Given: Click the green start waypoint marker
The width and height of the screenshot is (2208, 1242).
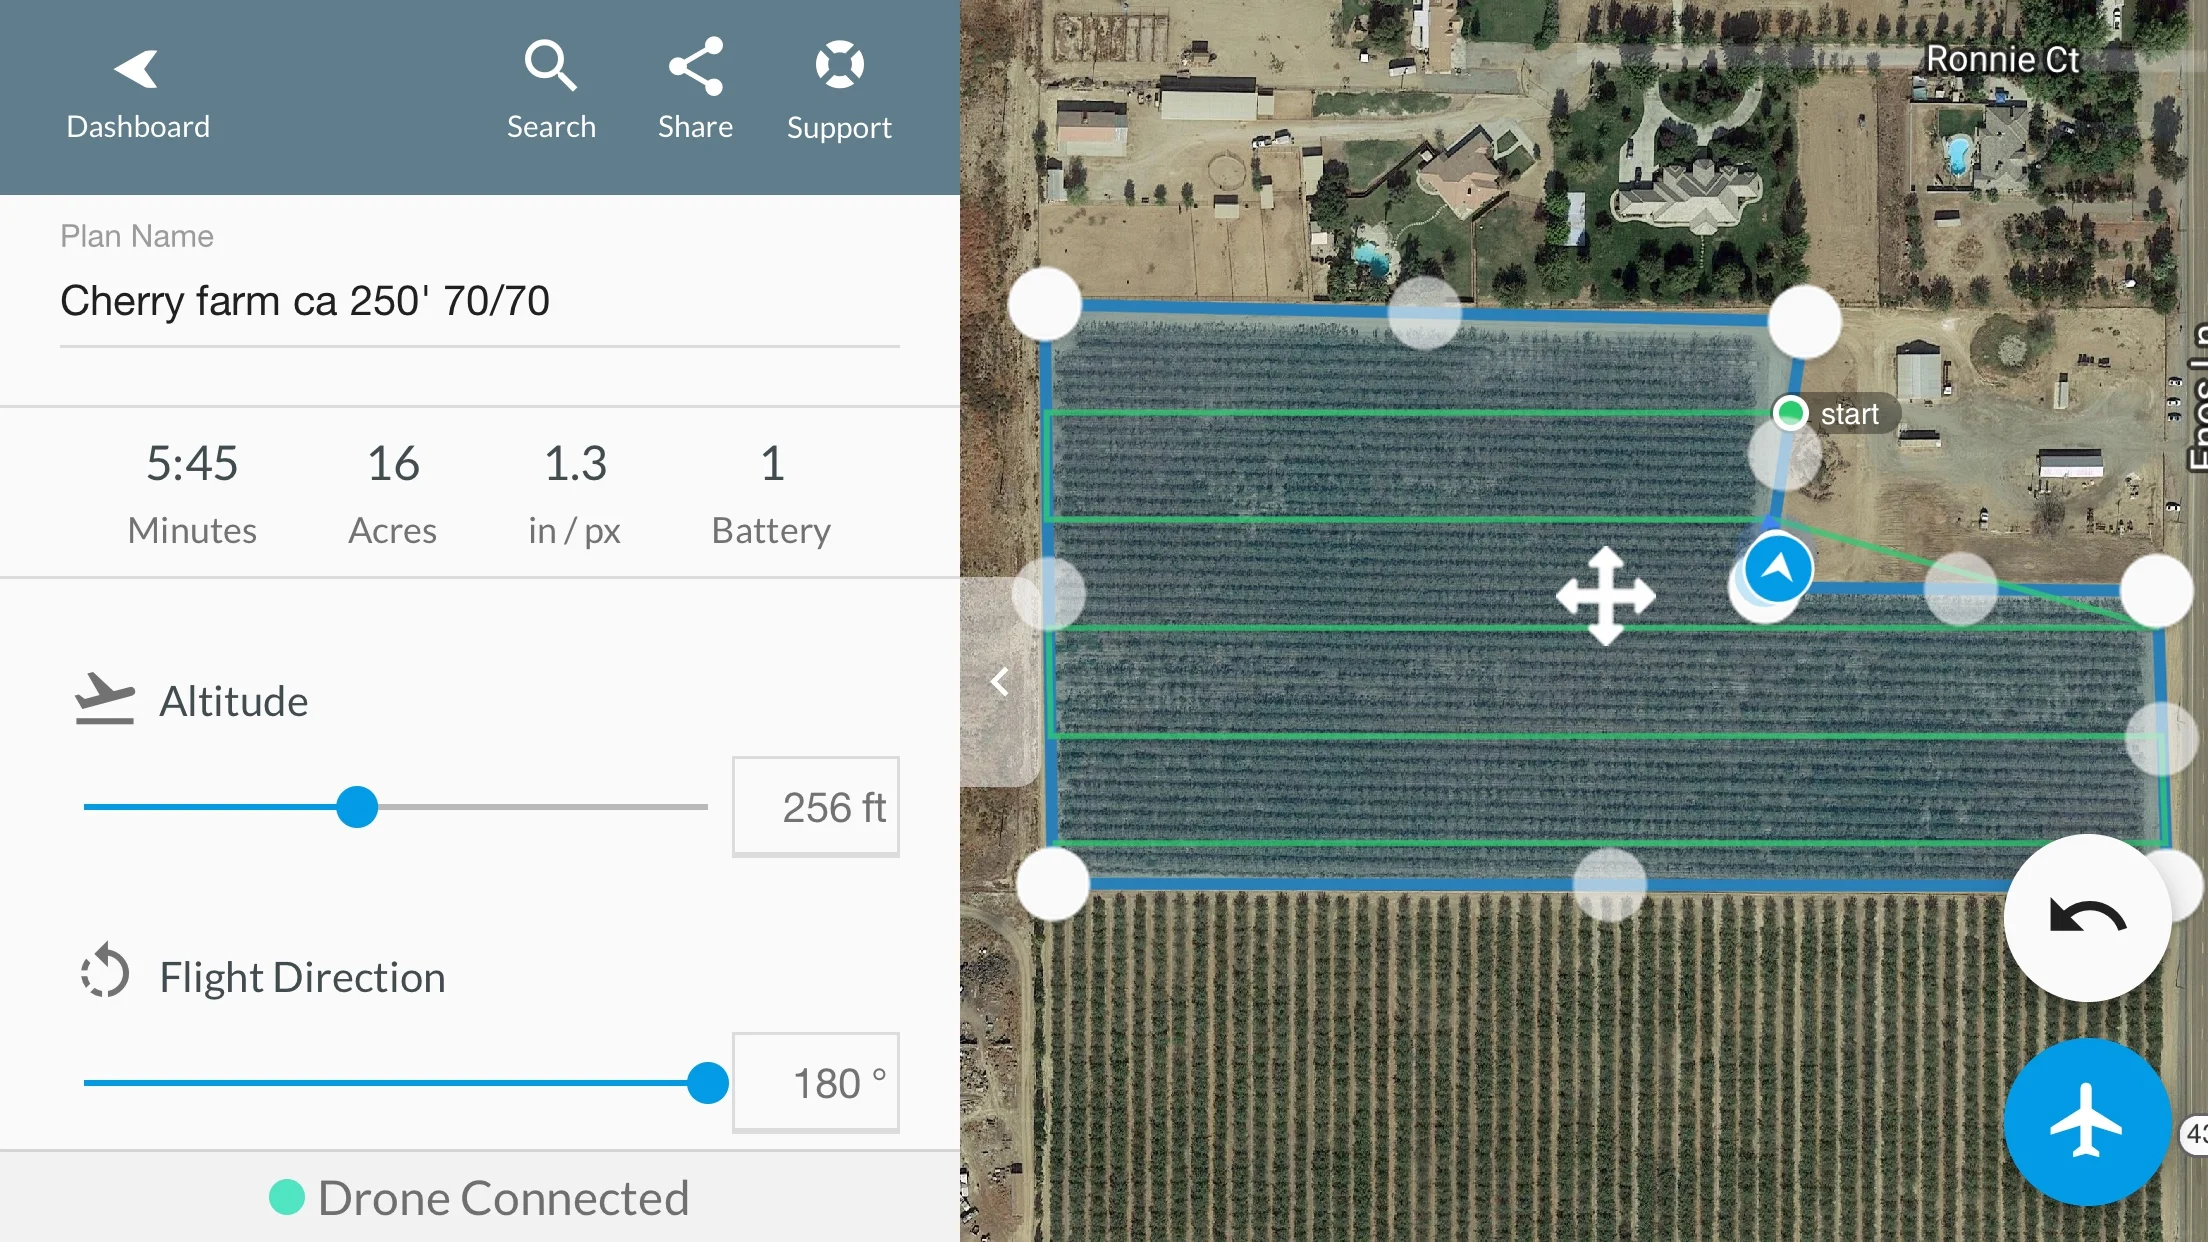Looking at the screenshot, I should [x=1790, y=413].
